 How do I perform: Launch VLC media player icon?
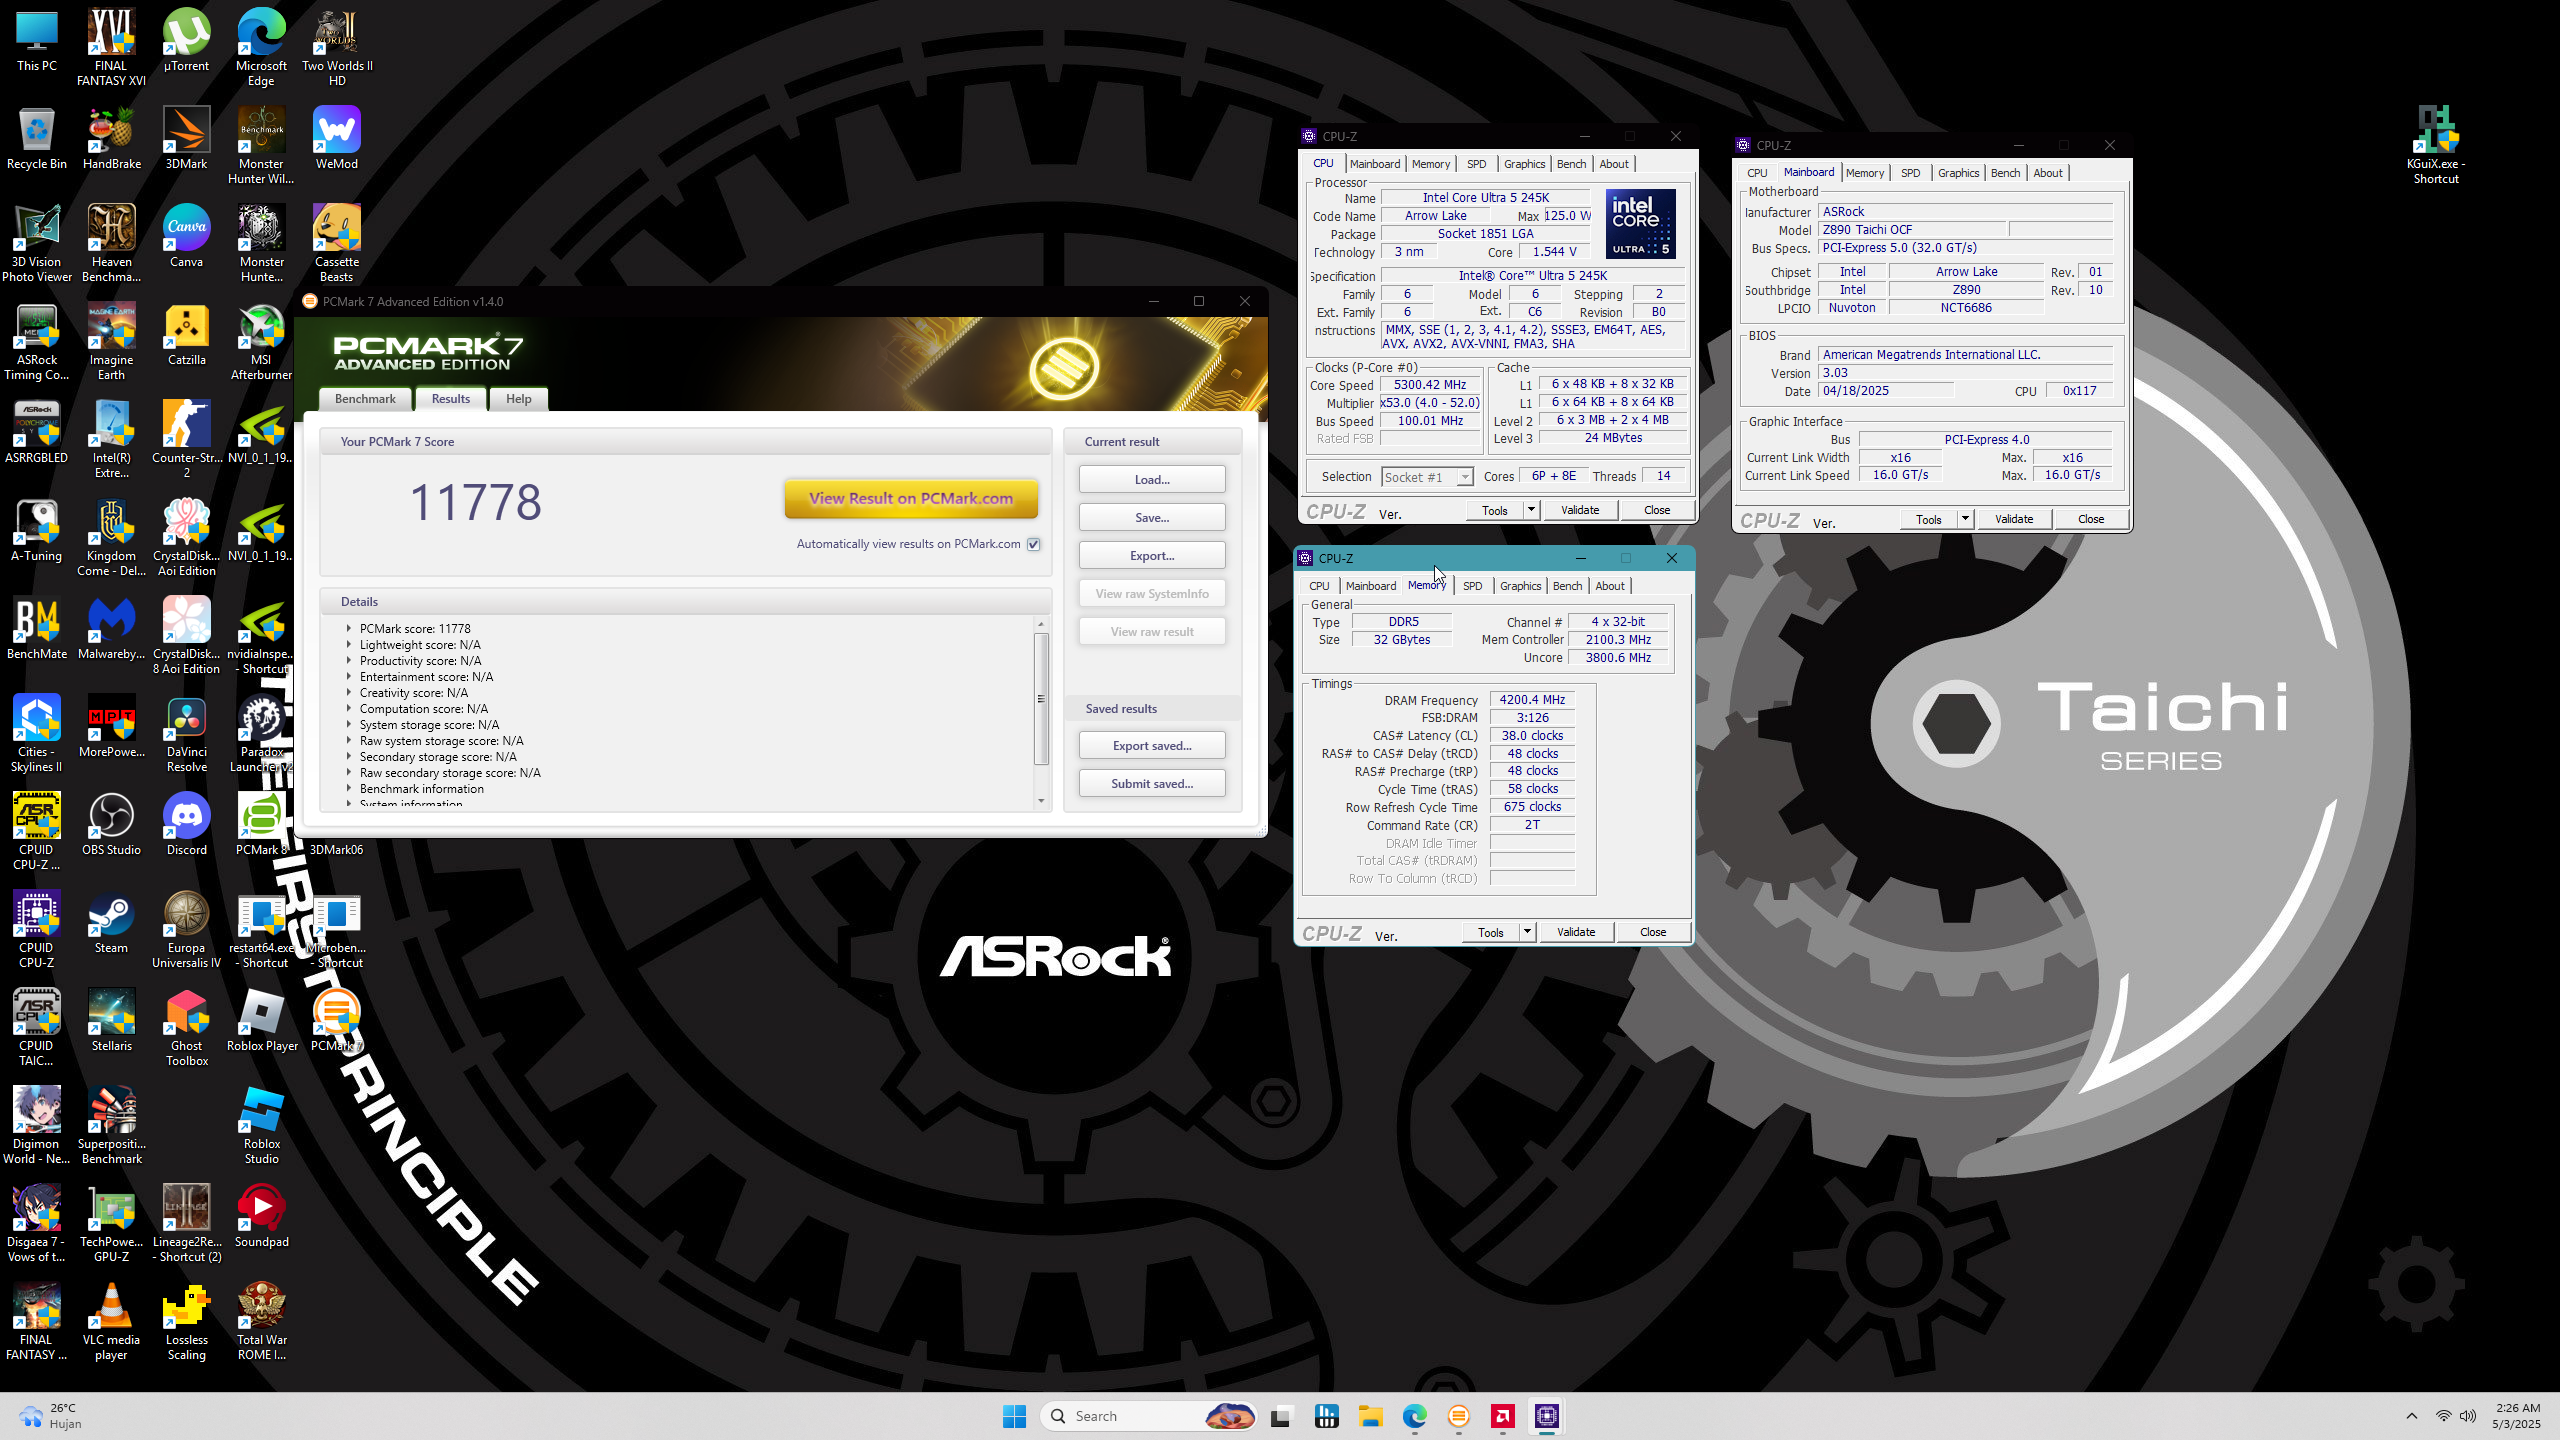(x=111, y=1322)
